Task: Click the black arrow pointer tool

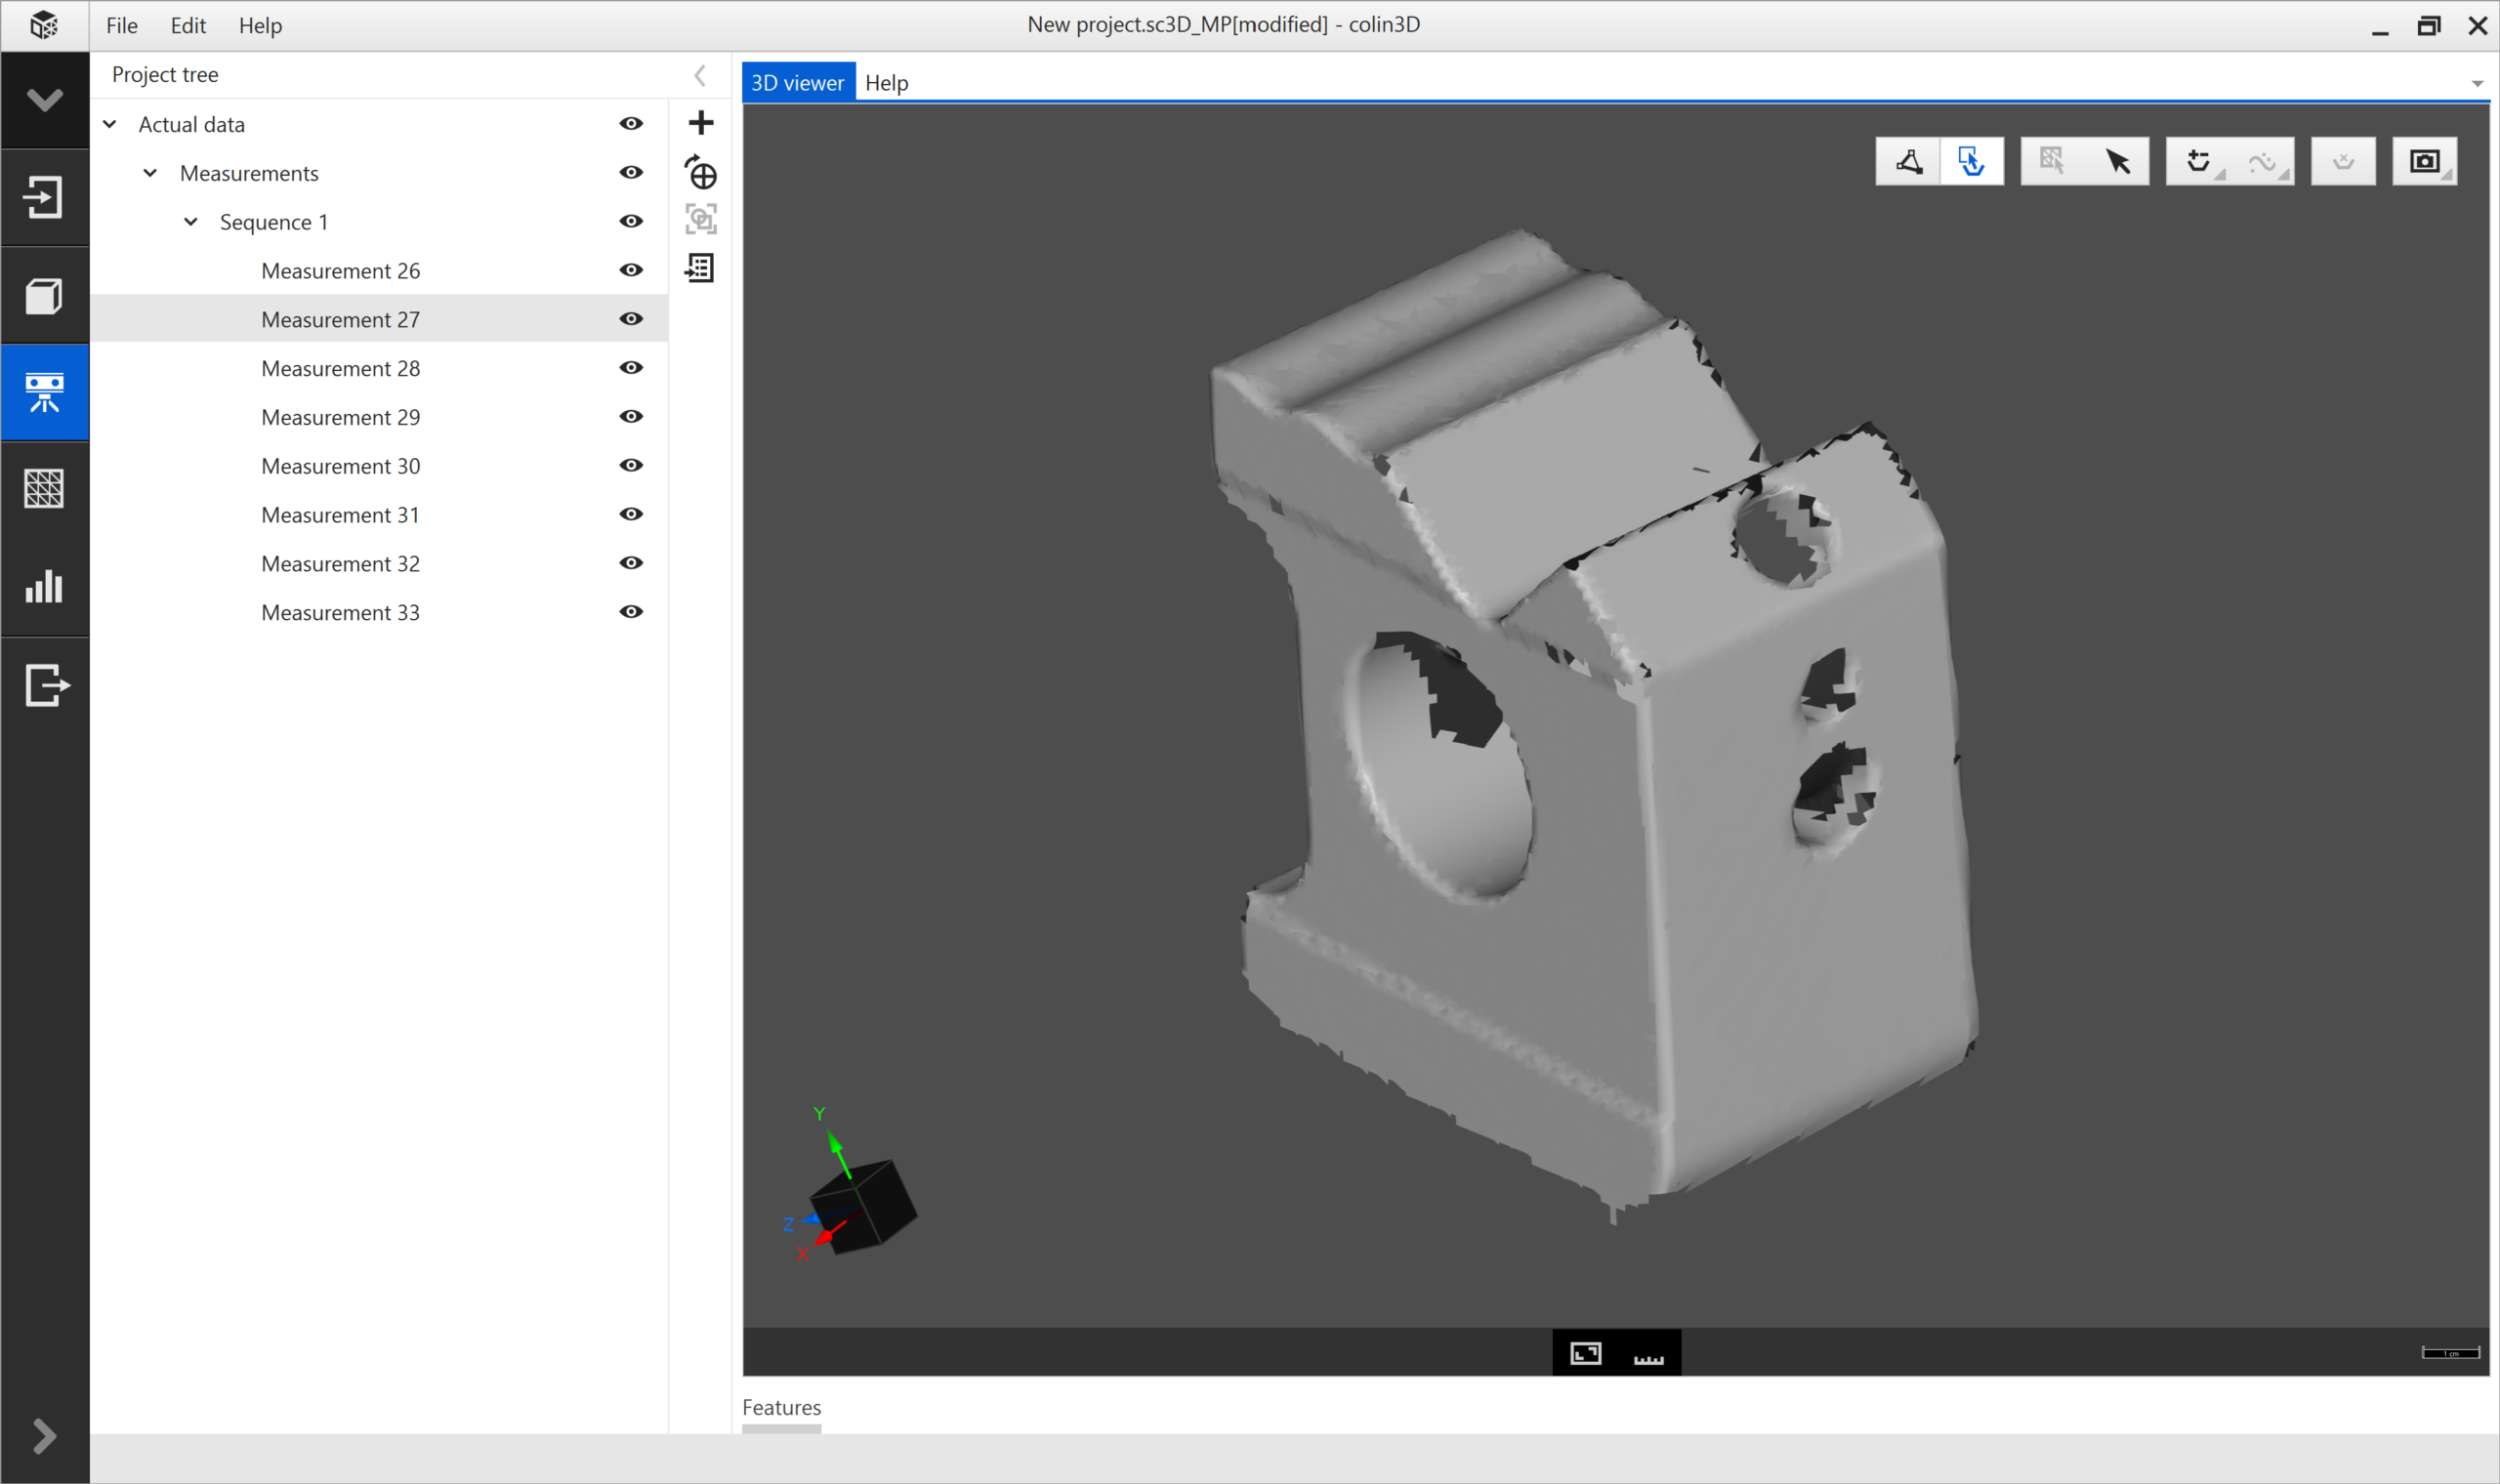Action: (x=2117, y=161)
